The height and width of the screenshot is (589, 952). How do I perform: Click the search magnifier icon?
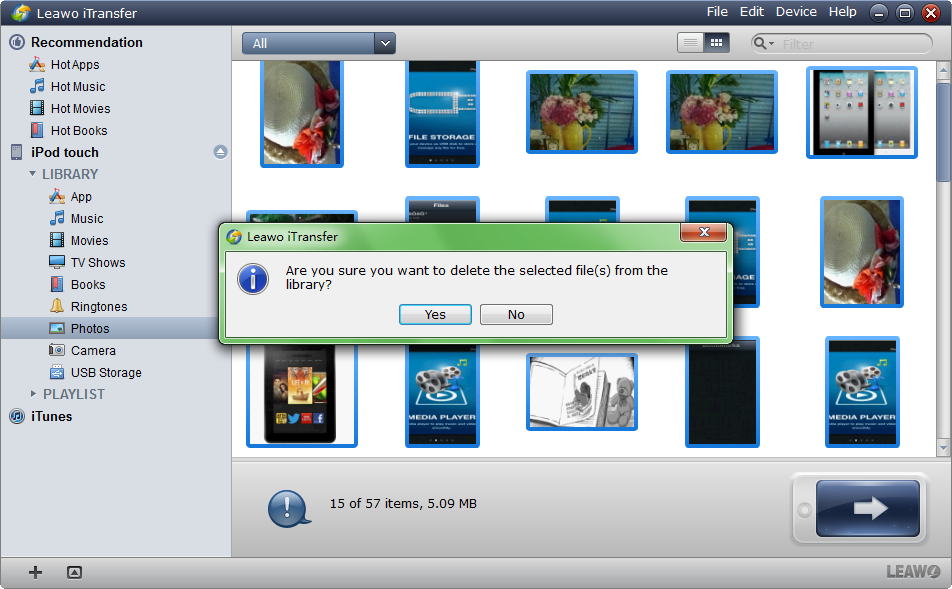[759, 43]
